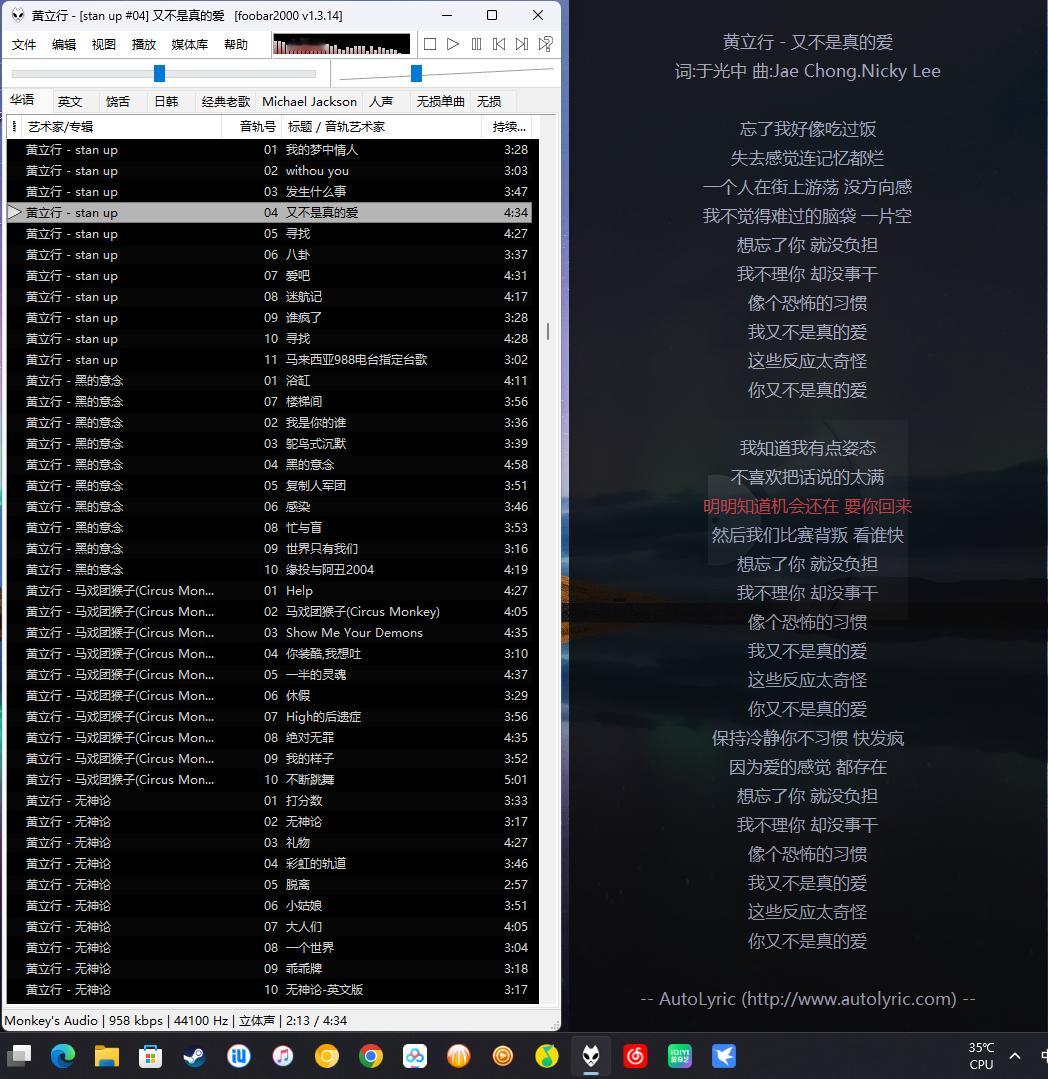Viewport: 1048px width, 1079px height.
Task: Open iQIYI app from taskbar
Action: click(680, 1056)
